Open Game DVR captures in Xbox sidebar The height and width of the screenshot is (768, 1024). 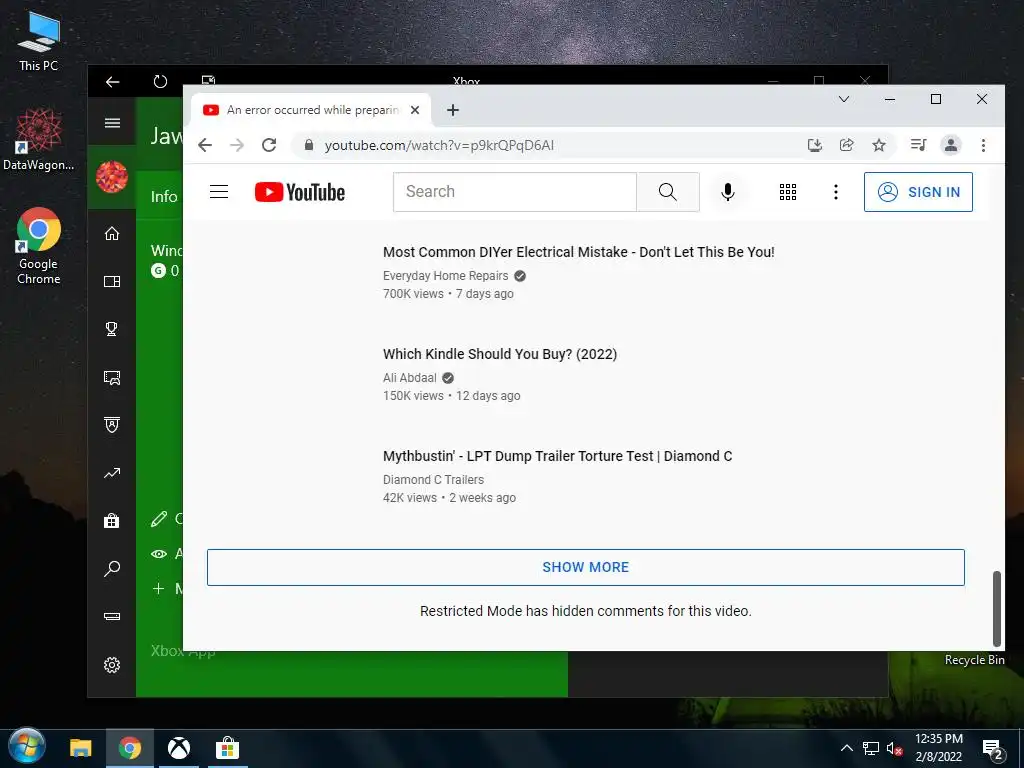click(x=112, y=377)
